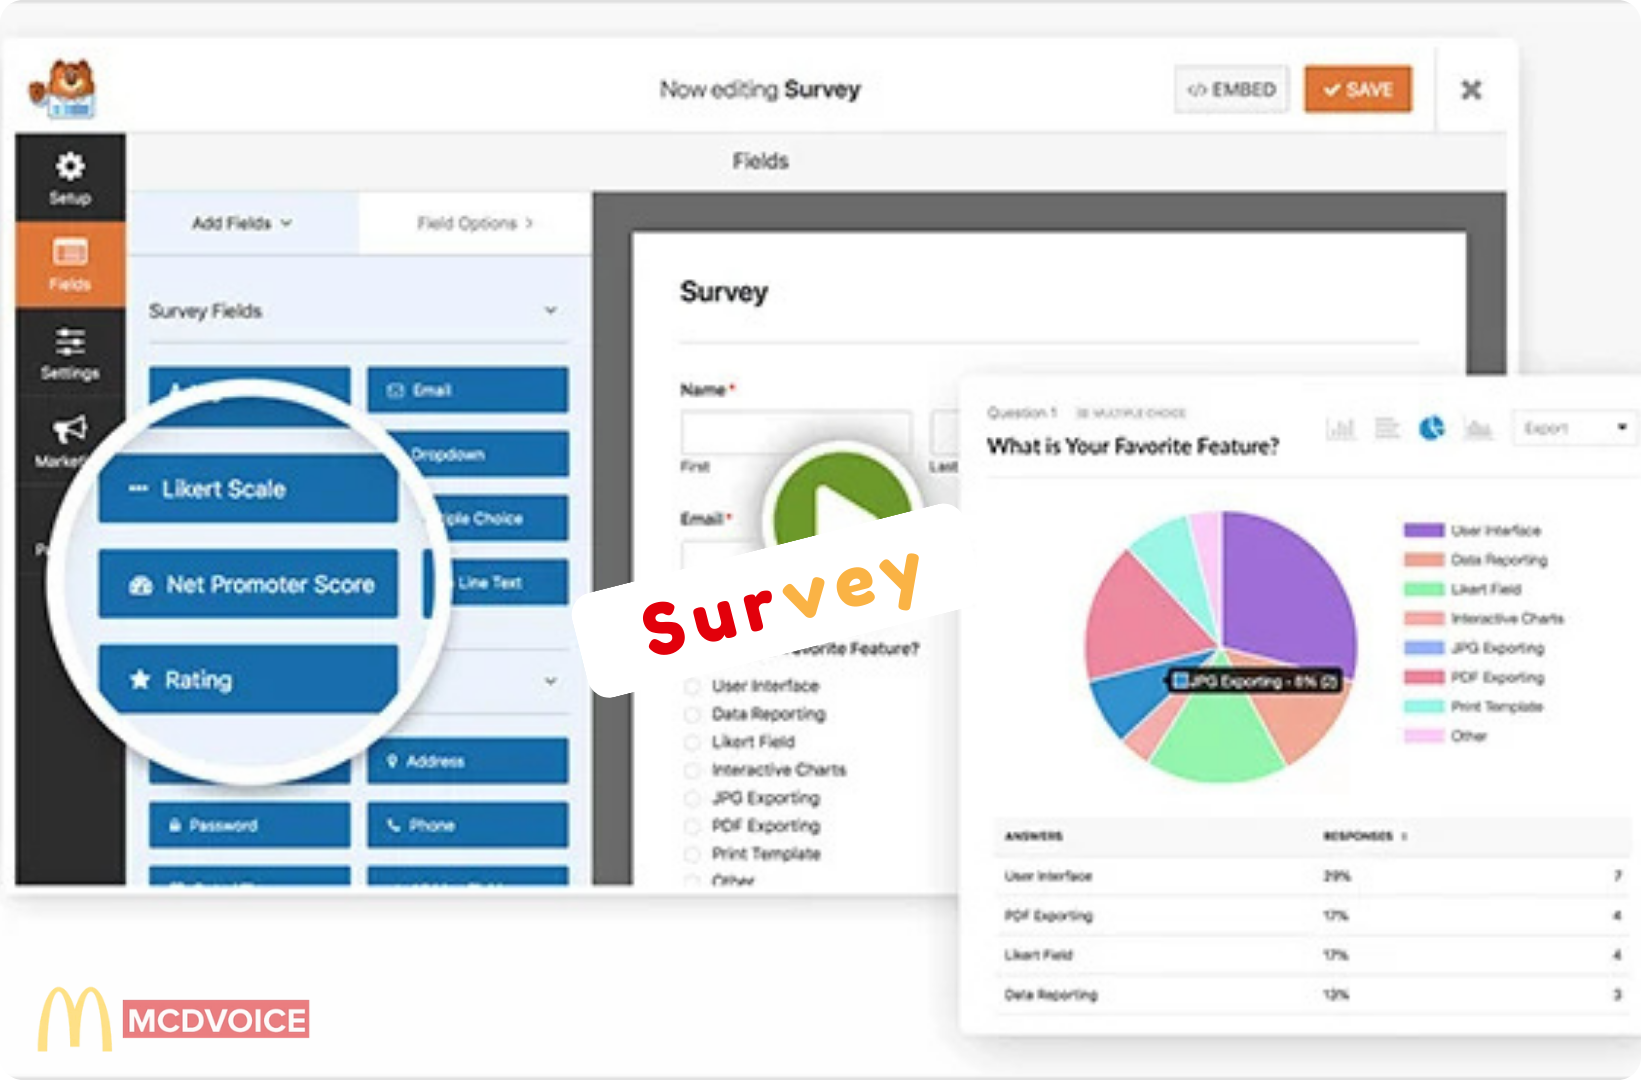Switch results to bar chart view
This screenshot has width=1641, height=1080.
point(1340,428)
